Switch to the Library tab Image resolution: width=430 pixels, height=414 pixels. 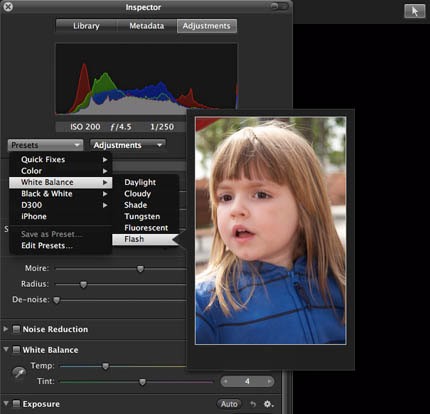86,26
